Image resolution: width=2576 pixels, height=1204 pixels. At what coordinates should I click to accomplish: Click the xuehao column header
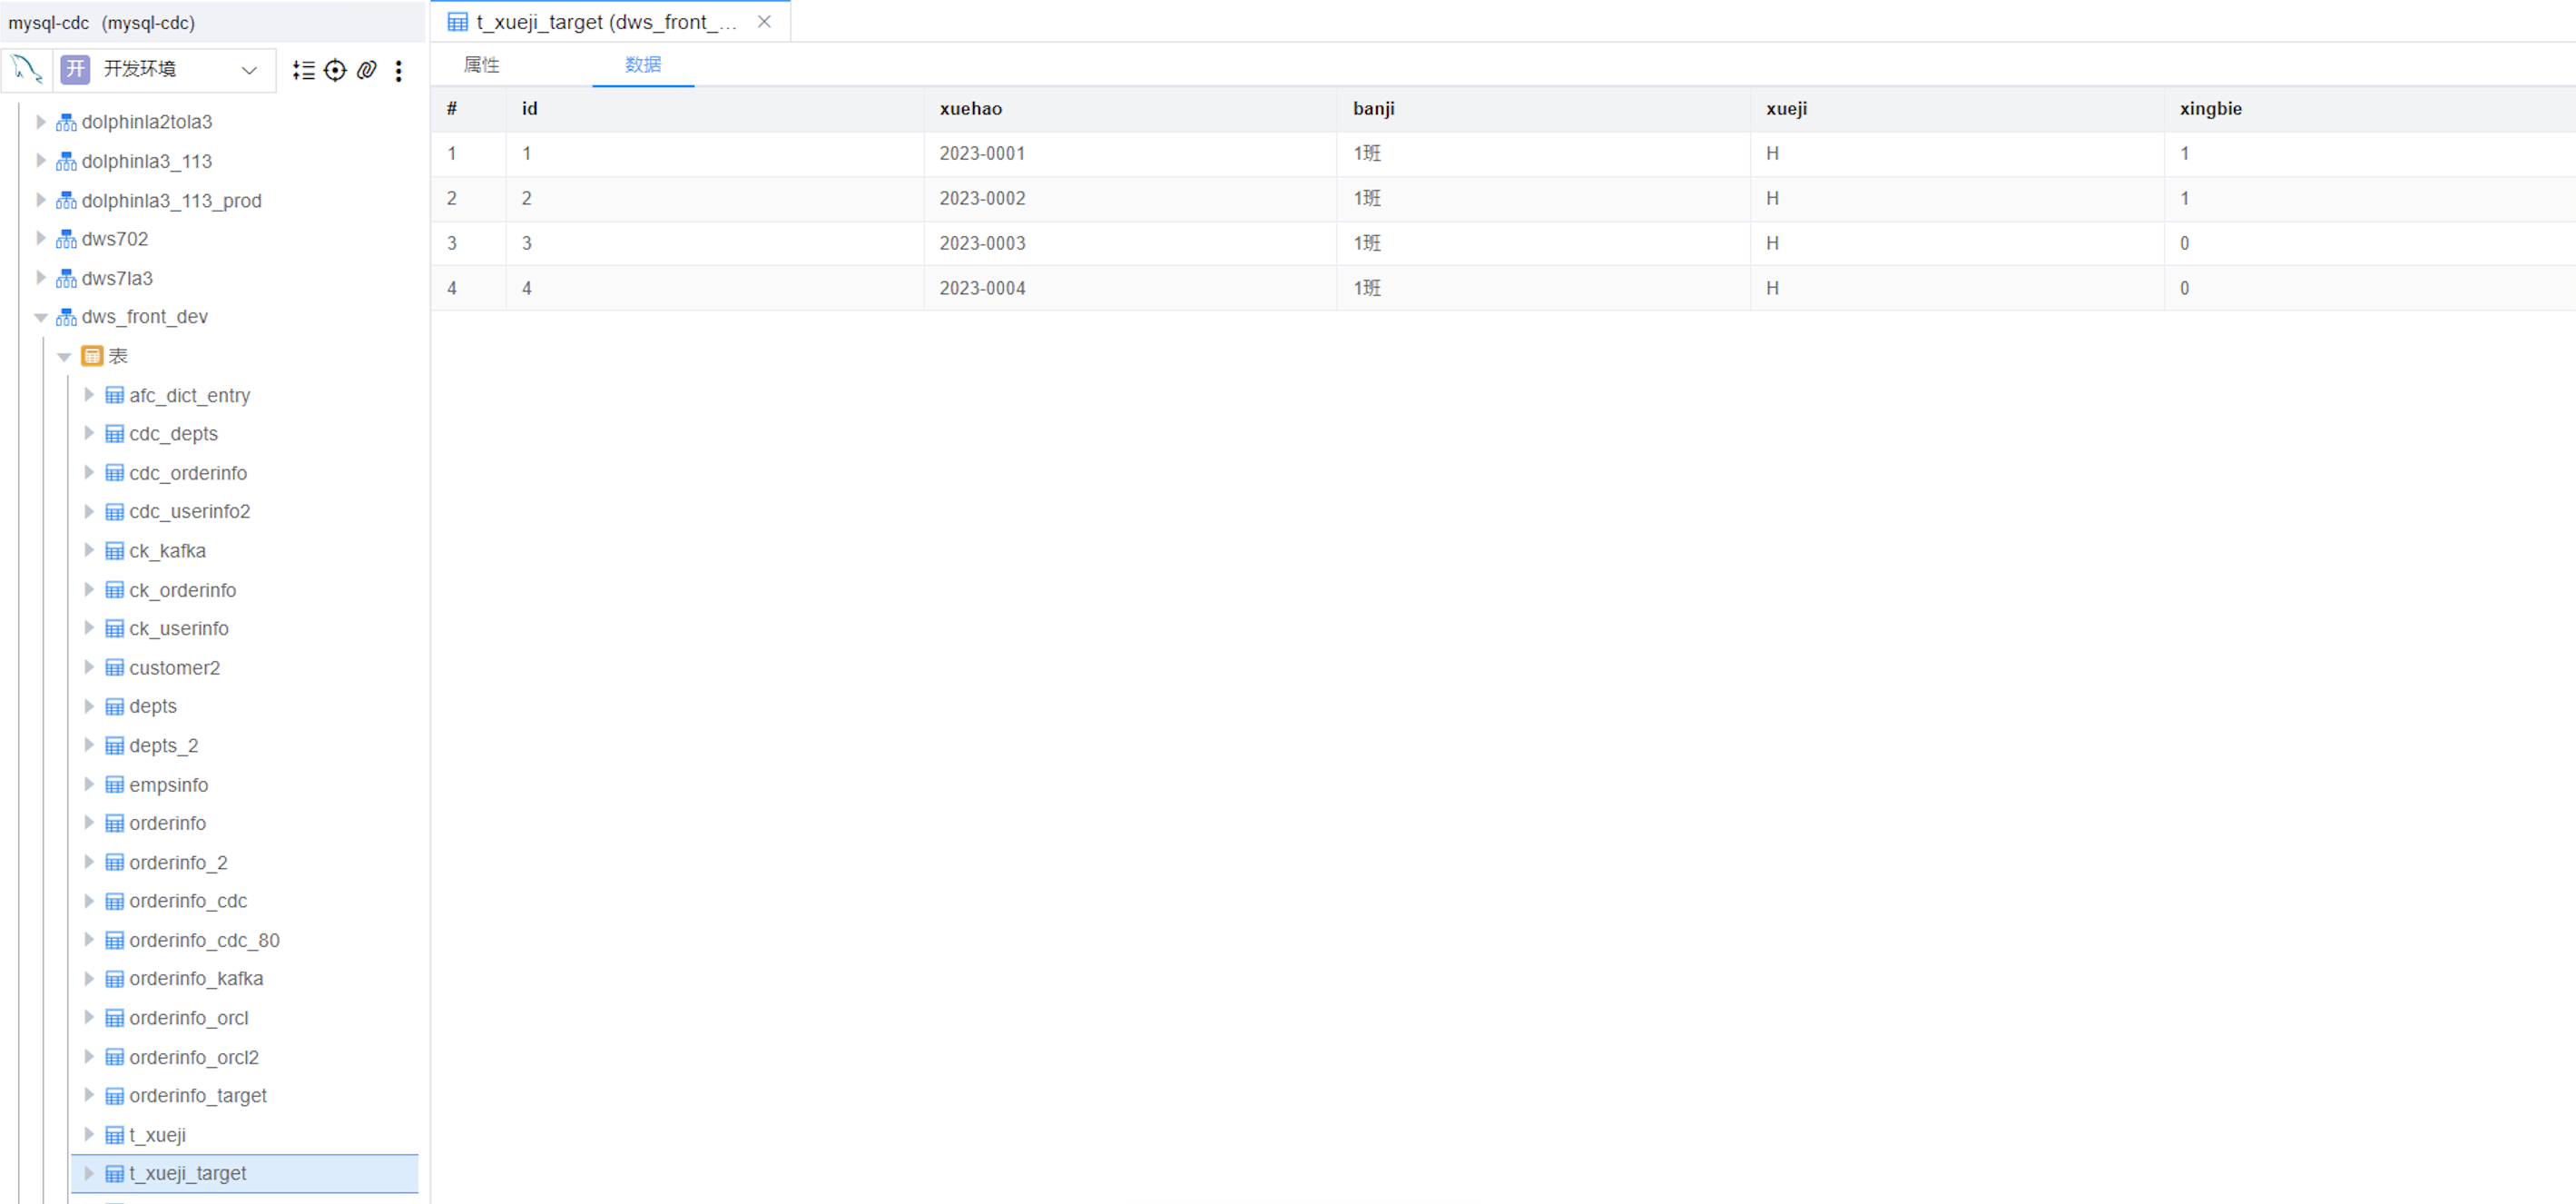[x=970, y=109]
